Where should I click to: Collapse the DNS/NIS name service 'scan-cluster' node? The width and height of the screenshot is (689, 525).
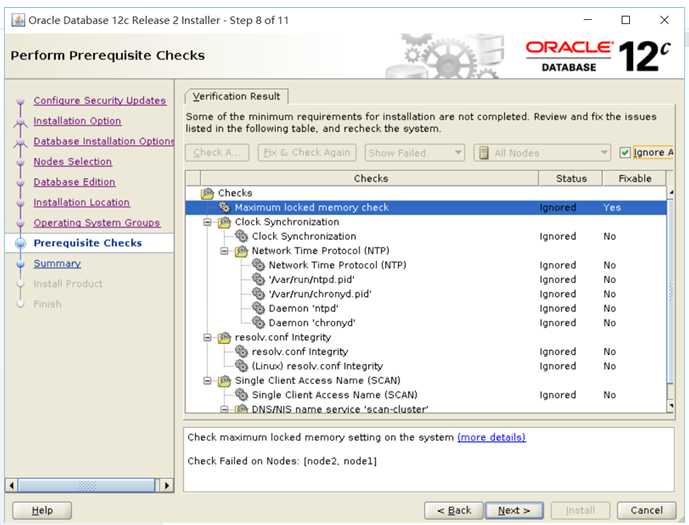[x=224, y=409]
